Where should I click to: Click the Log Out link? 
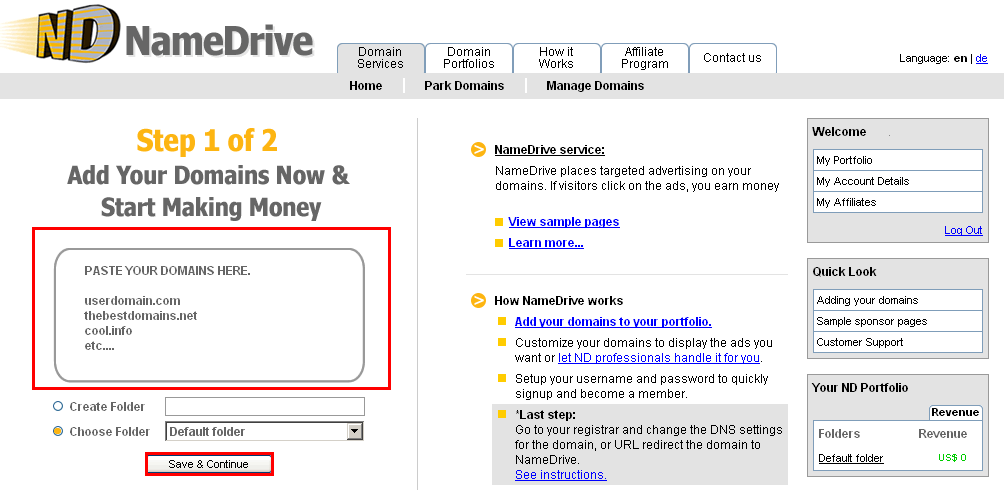tap(963, 231)
